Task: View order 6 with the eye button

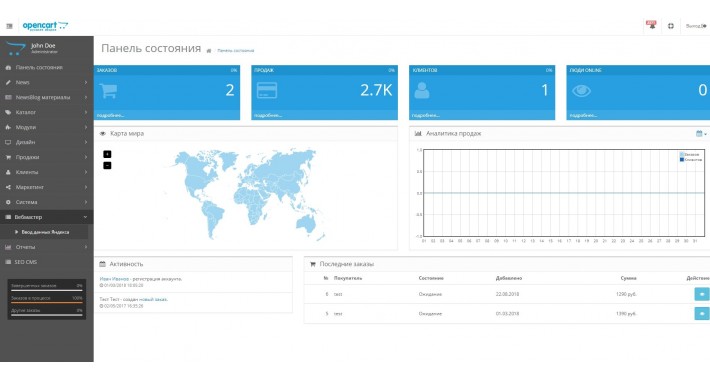Action: point(702,294)
